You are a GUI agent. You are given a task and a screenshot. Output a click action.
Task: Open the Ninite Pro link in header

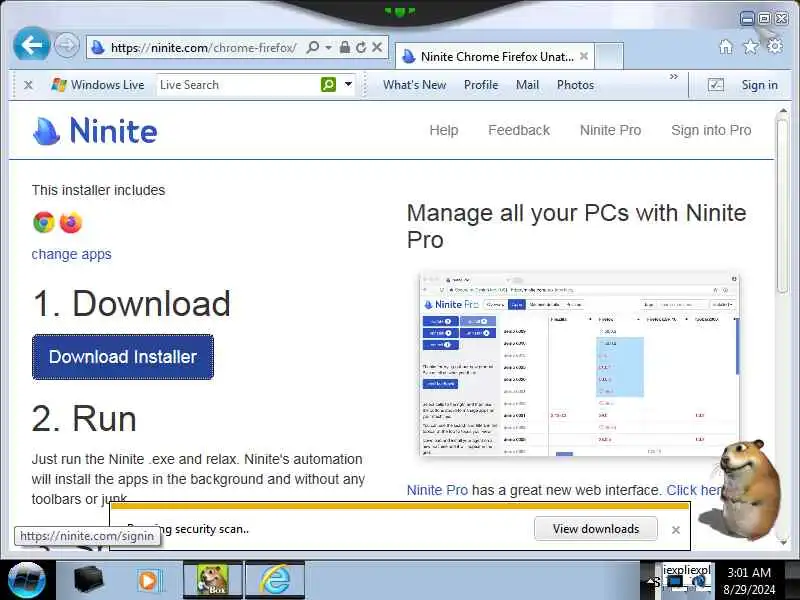point(610,131)
